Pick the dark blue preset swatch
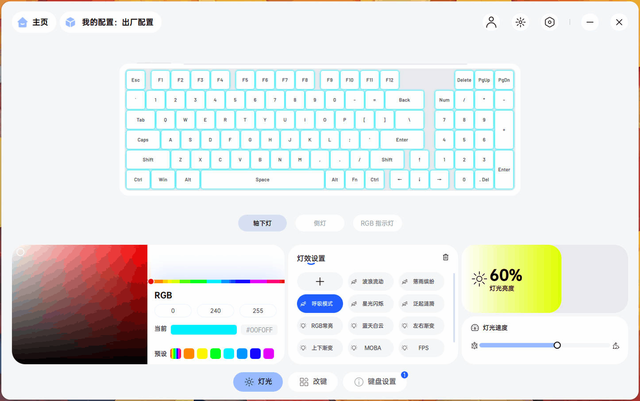640x401 pixels. coord(255,354)
